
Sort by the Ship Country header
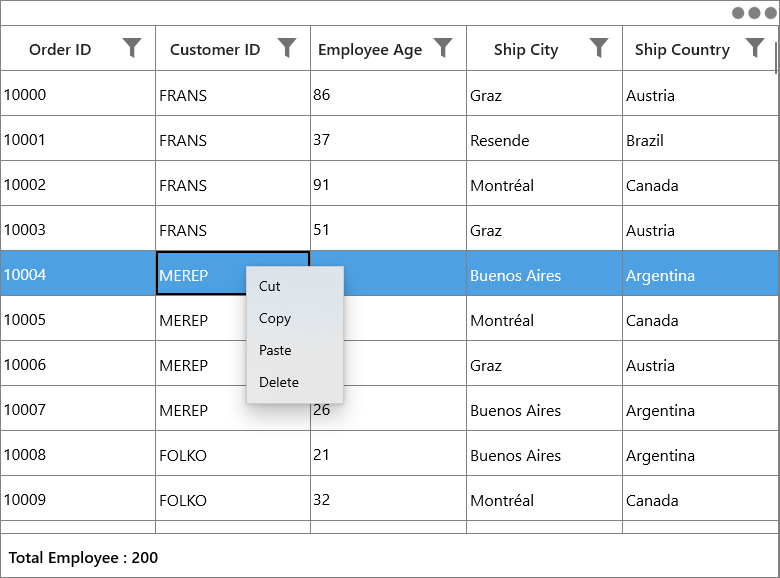[x=682, y=50]
